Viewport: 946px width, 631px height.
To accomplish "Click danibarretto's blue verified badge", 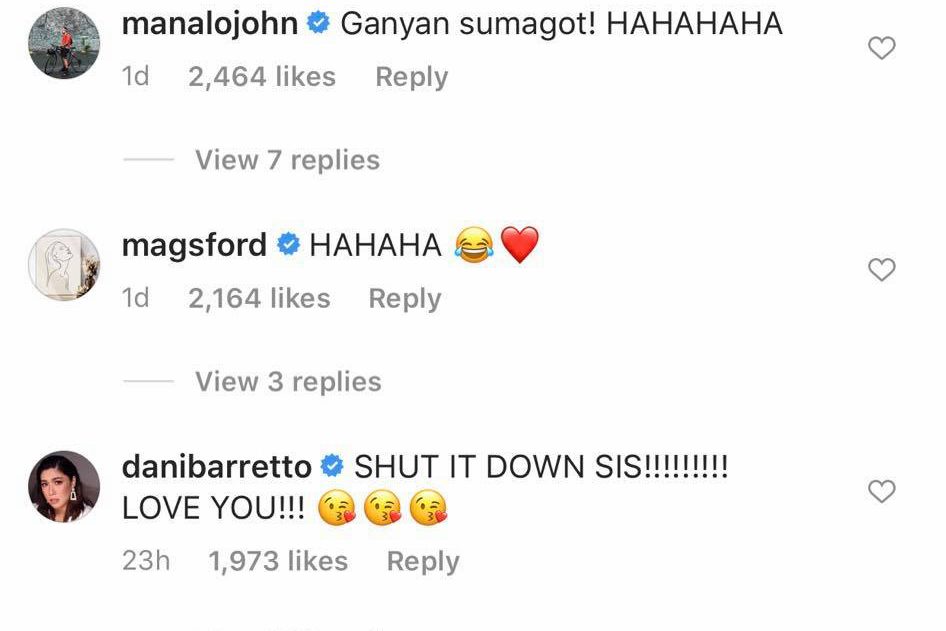I will pyautogui.click(x=332, y=466).
